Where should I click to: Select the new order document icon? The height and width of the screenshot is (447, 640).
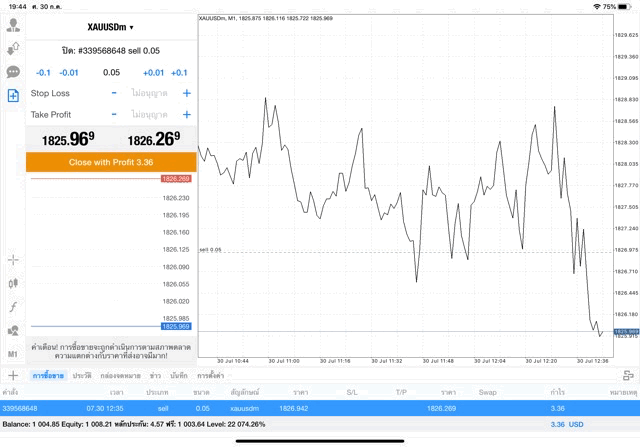(13, 96)
